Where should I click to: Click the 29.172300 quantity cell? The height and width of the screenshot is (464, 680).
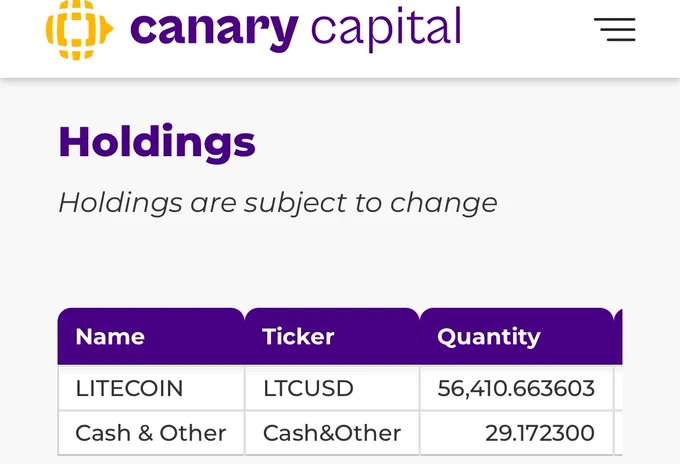coord(539,433)
